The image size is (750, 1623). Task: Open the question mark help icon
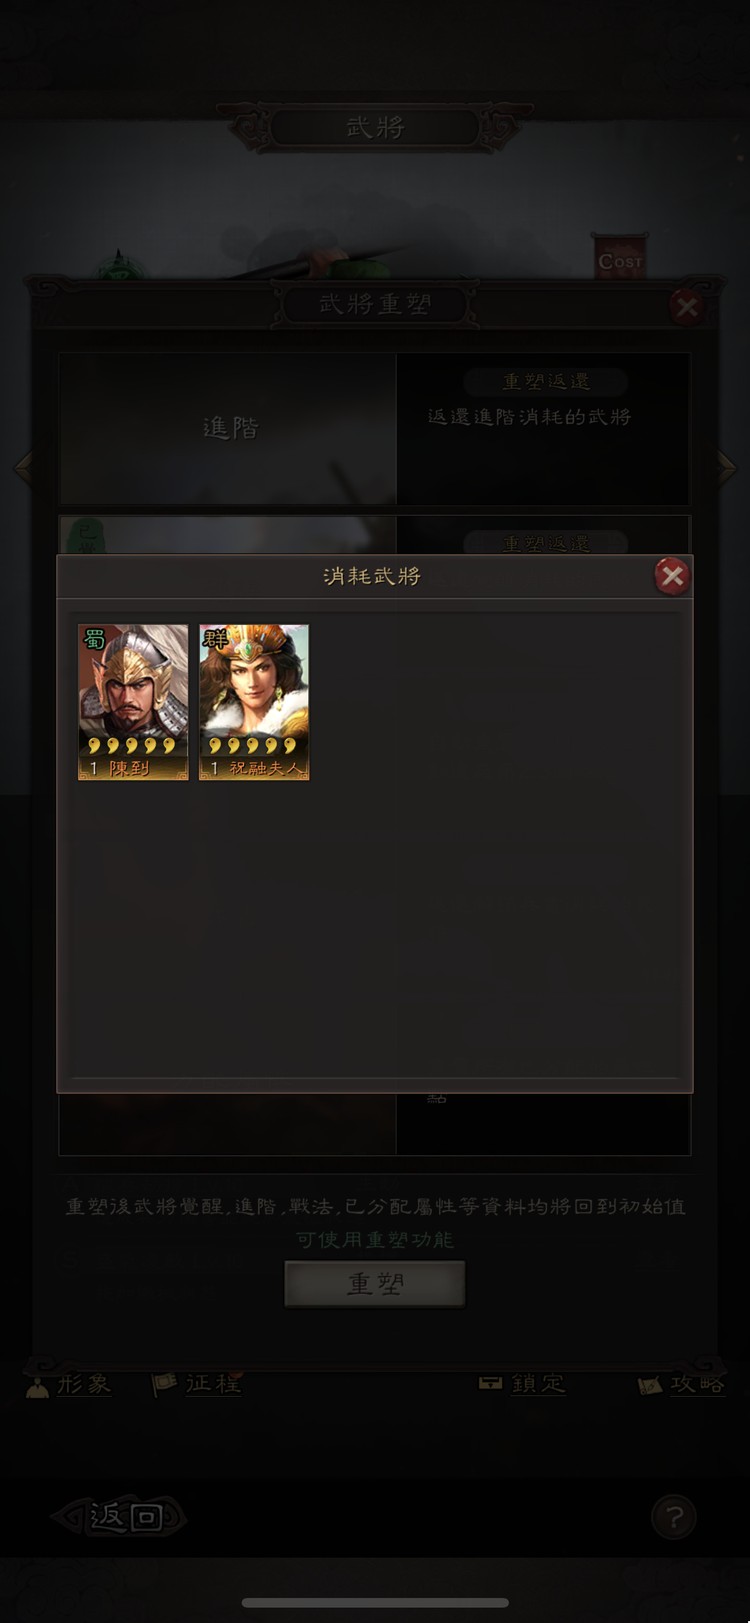[x=673, y=1517]
